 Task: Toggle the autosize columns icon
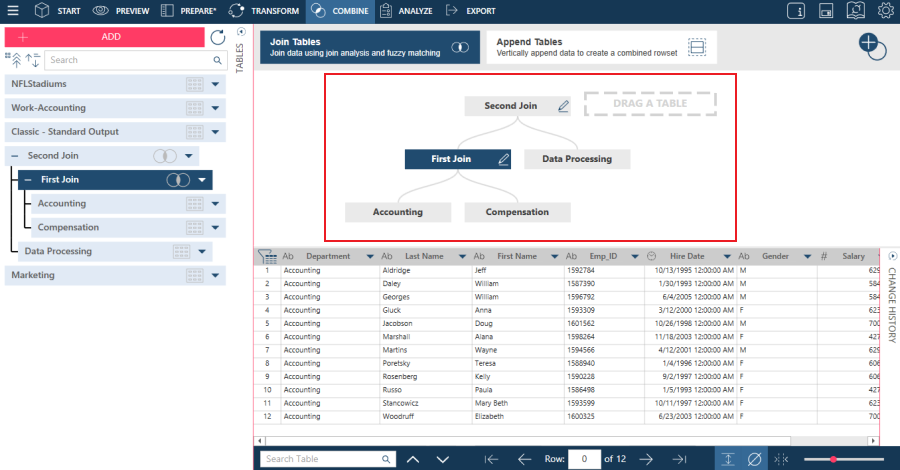click(727, 459)
